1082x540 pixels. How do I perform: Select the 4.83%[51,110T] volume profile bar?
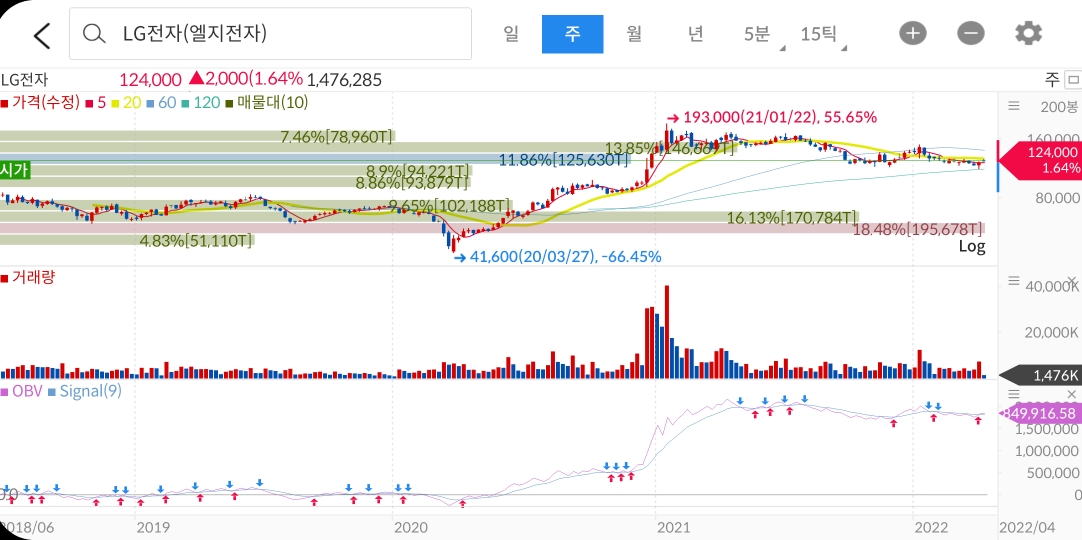(x=127, y=240)
